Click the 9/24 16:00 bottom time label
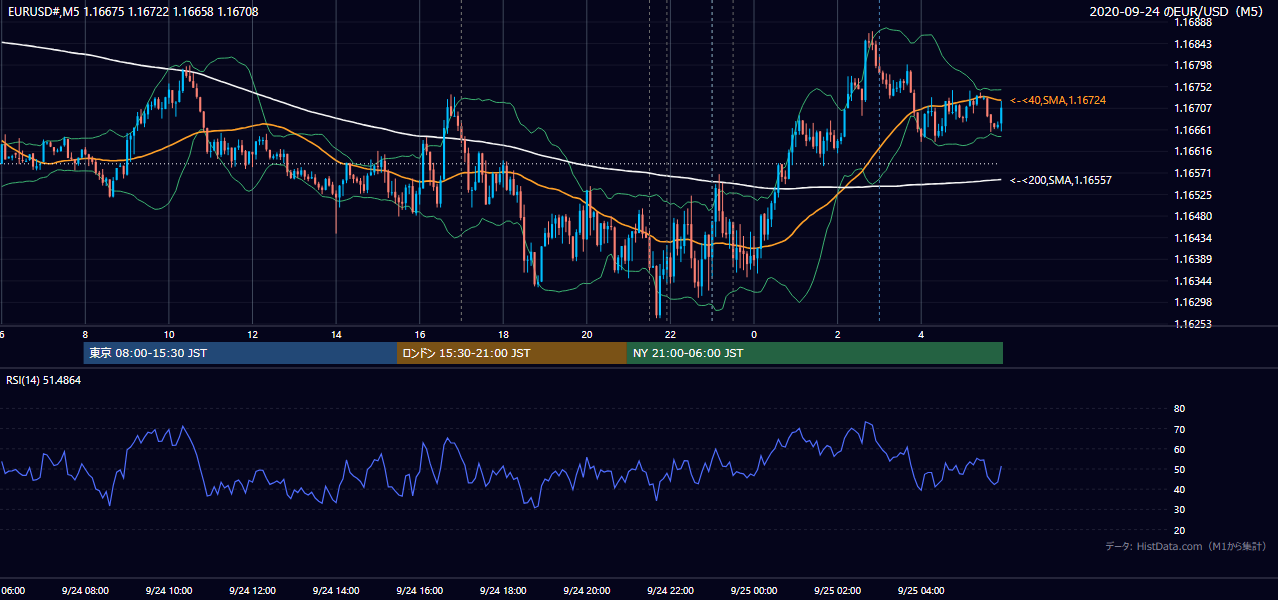The image size is (1278, 600). (419, 590)
